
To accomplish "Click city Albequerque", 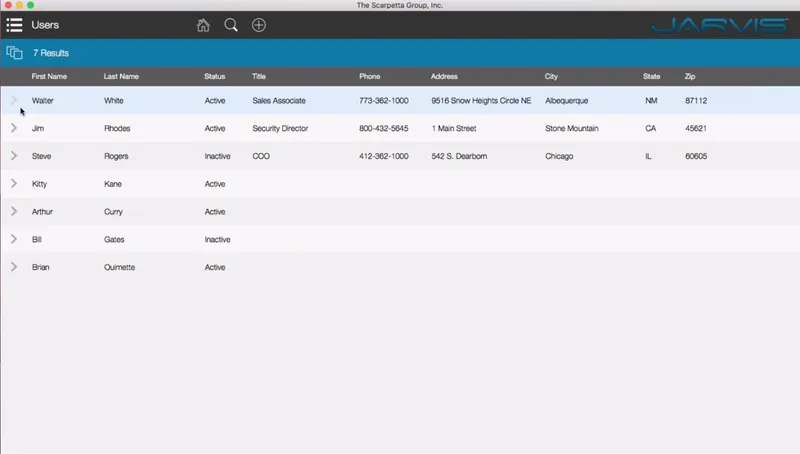I will click(x=566, y=100).
